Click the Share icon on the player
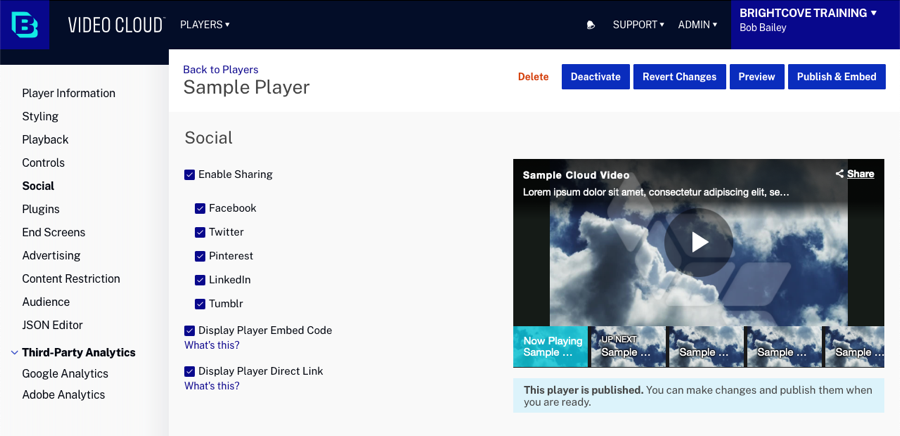The image size is (900, 436). [x=840, y=174]
